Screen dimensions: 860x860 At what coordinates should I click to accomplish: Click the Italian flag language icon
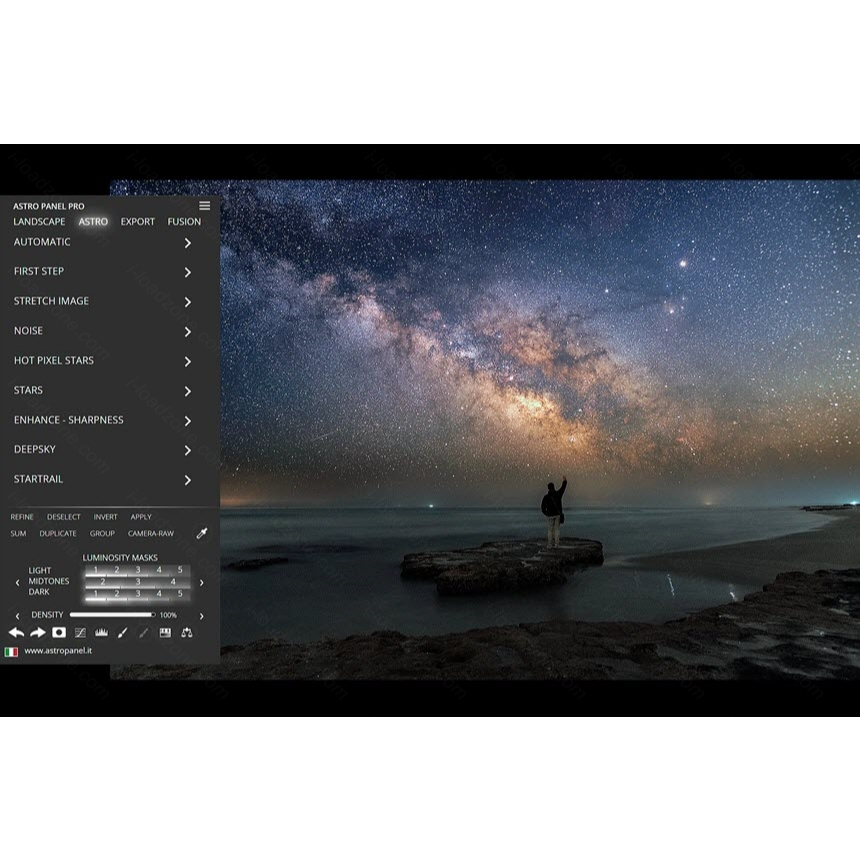[x=11, y=652]
